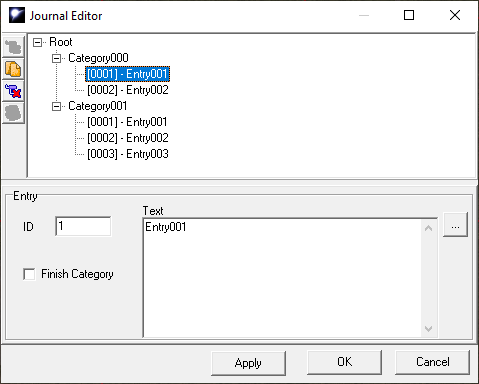479x384 pixels.
Task: Select [0002] - Entry002 under Category000
Action: [x=128, y=90]
